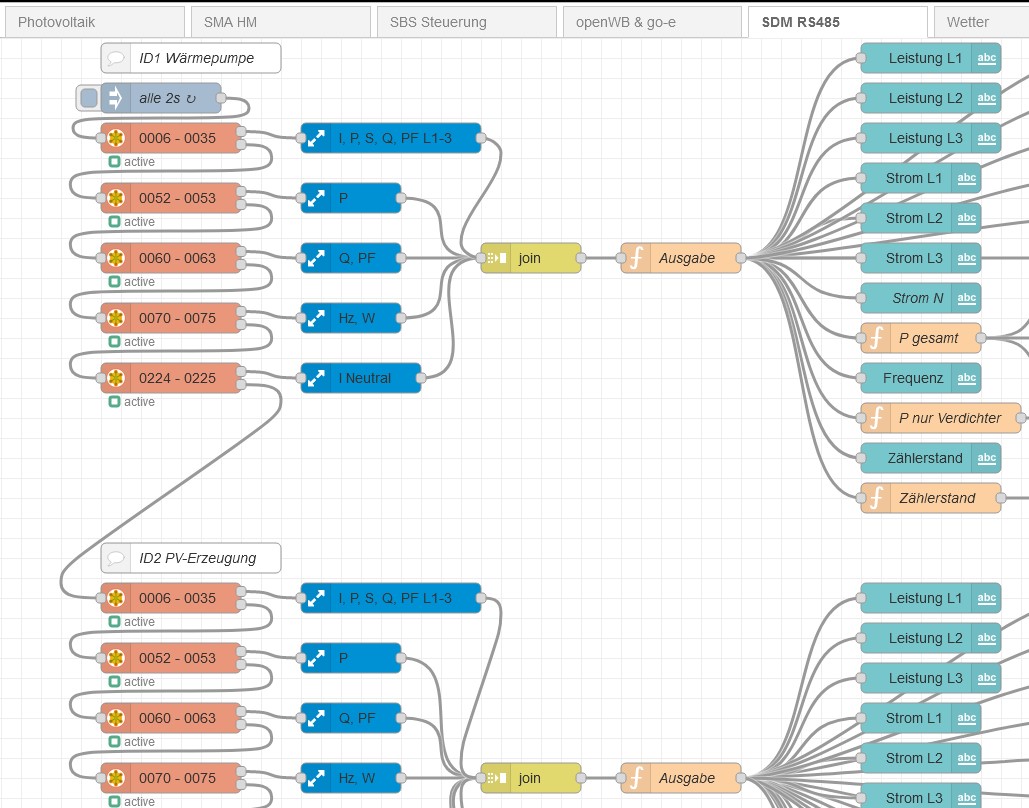This screenshot has height=808, width=1029.
Task: Click function icon of Ausgabe in PV-Erzeugung flow
Action: 635,778
